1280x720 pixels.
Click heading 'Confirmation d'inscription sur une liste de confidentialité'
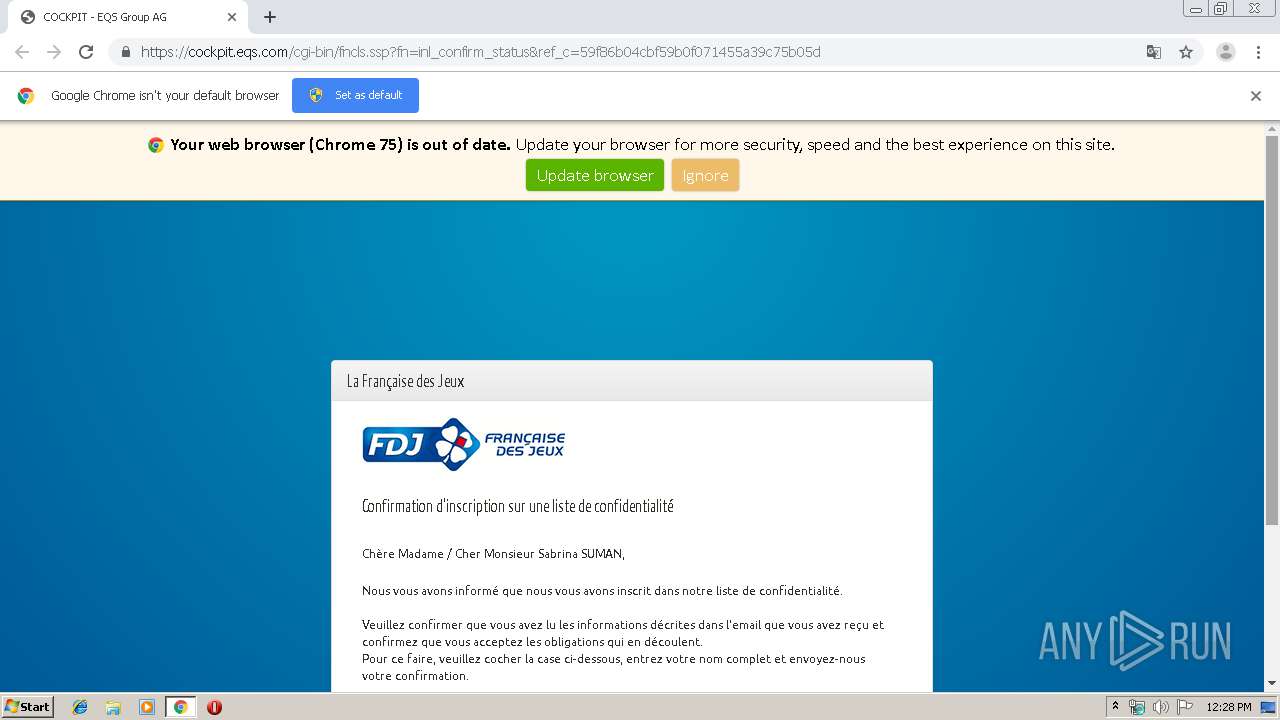click(518, 506)
